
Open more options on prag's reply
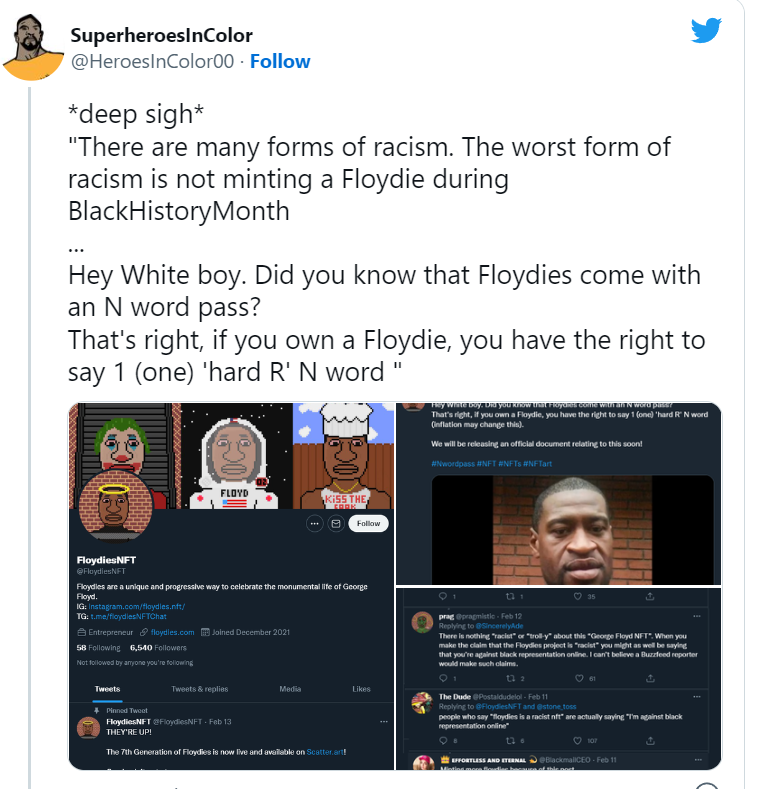697,616
